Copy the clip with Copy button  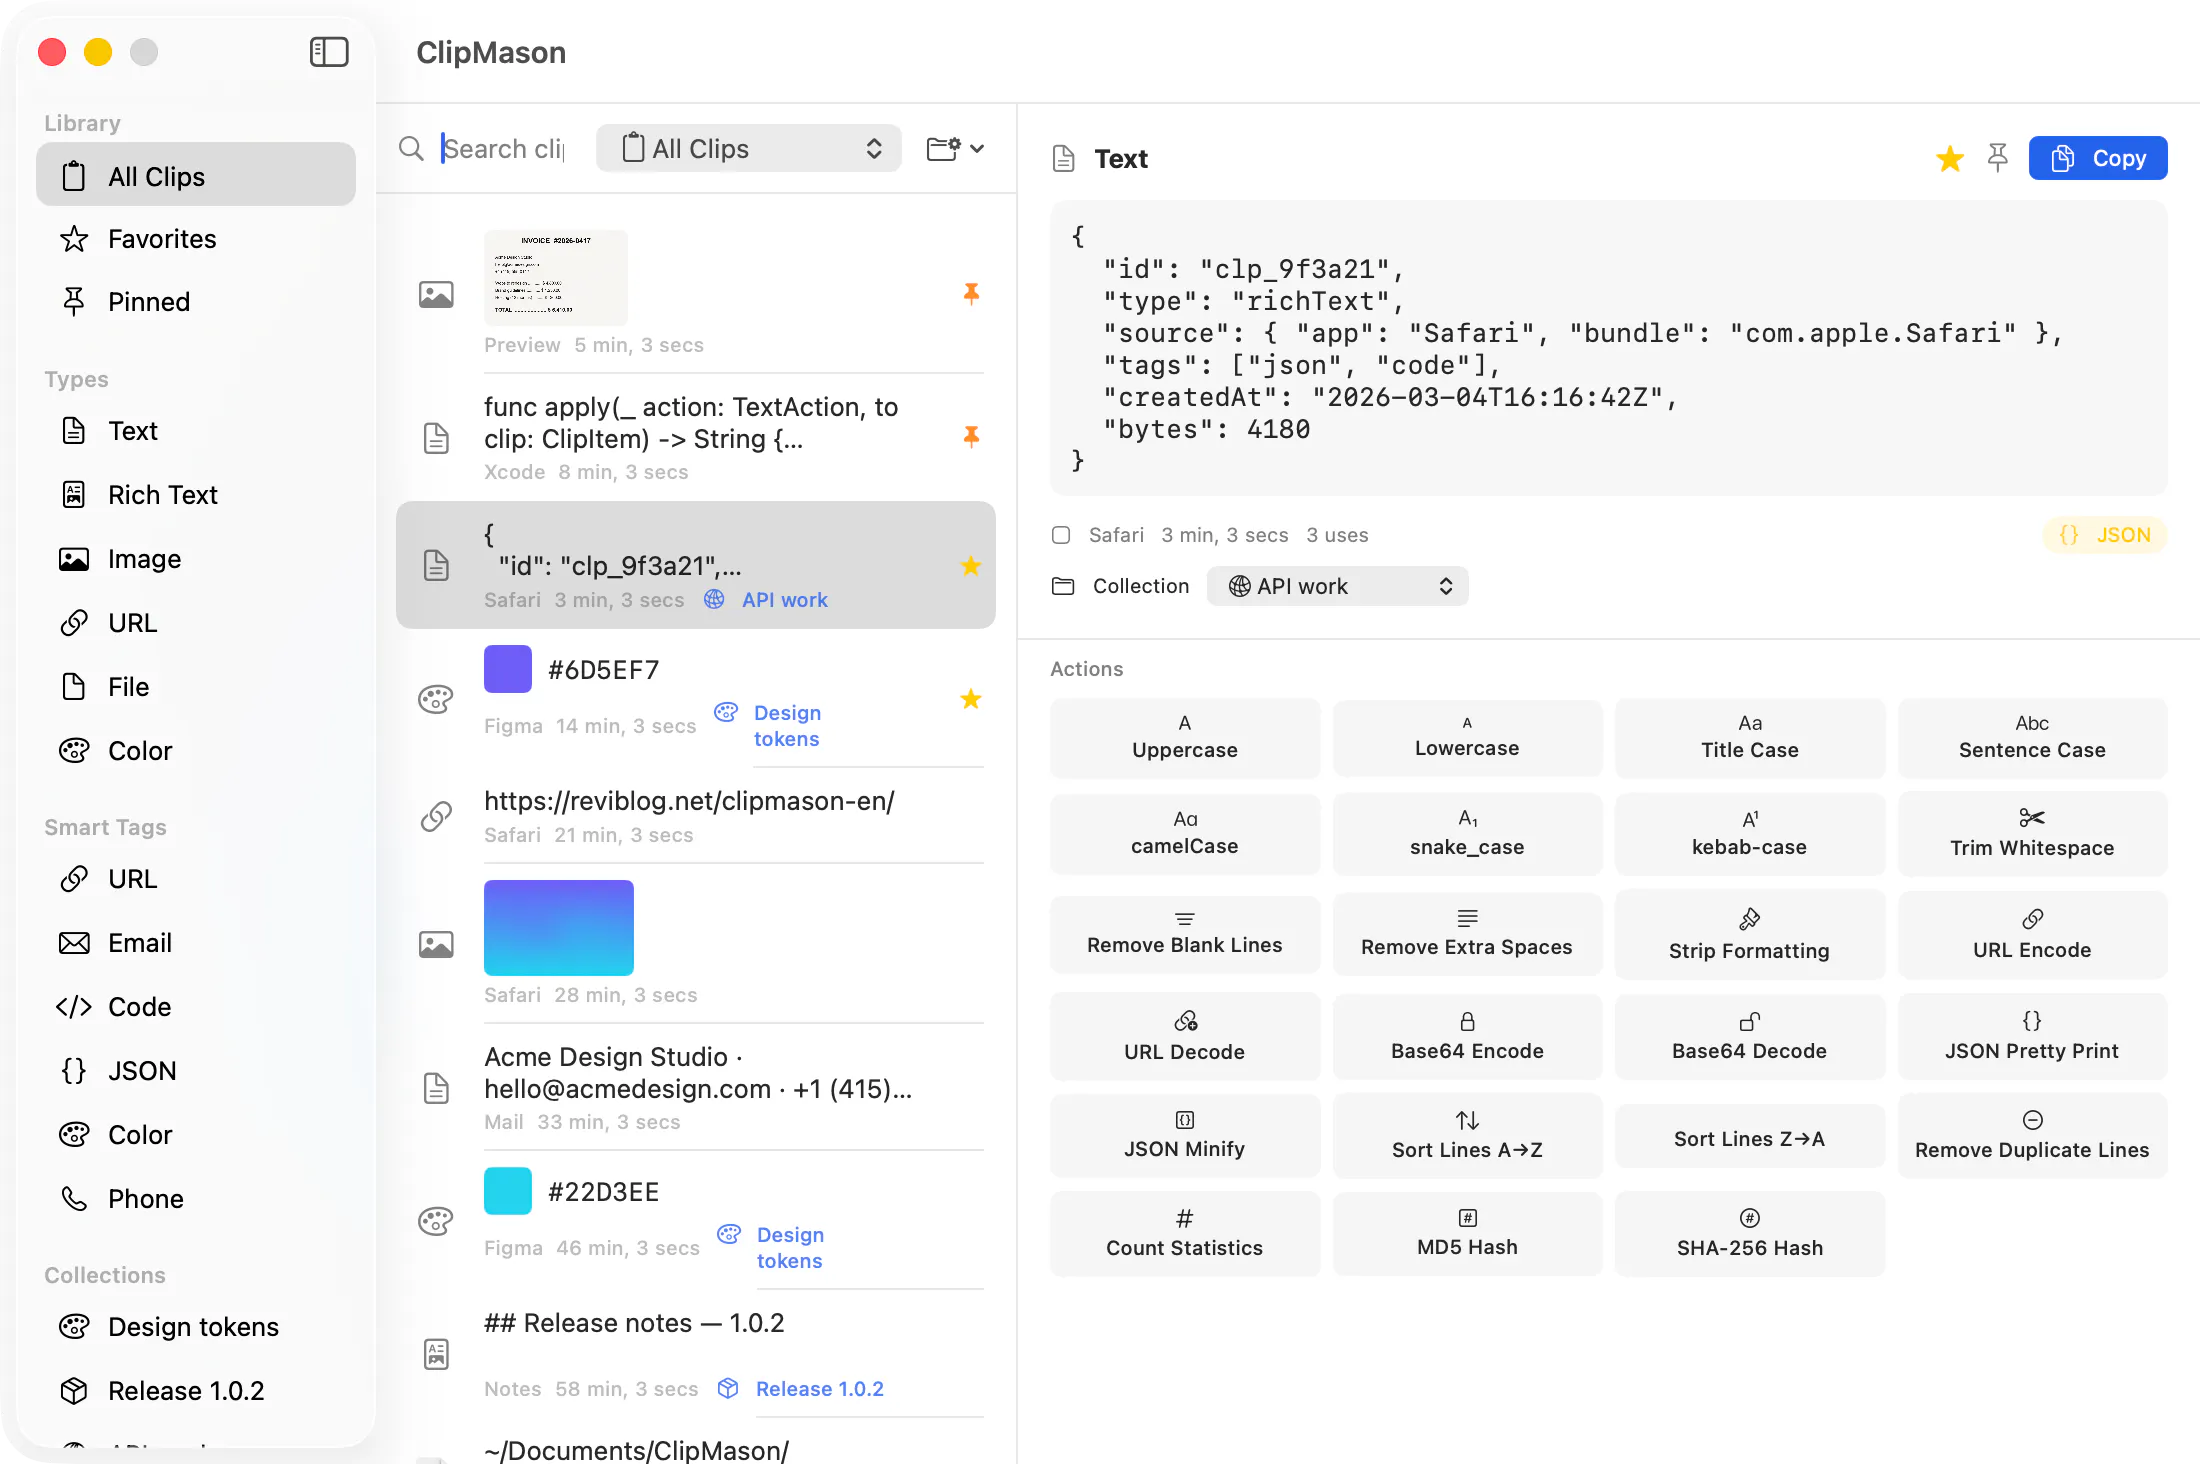coord(2098,158)
